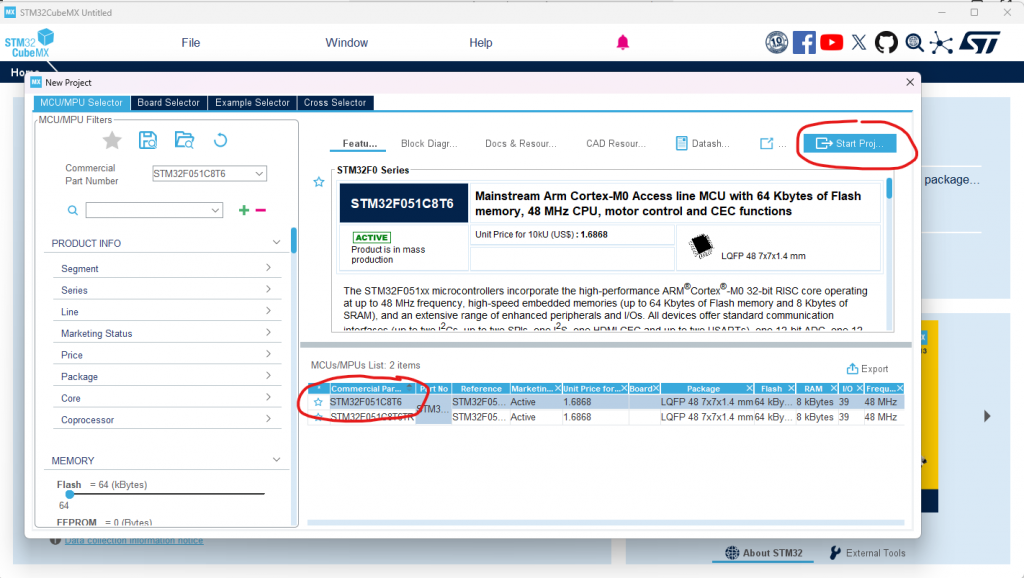This screenshot has height=578, width=1024.
Task: Toggle favorite star beside STM32F0 Series panel
Action: [x=319, y=182]
